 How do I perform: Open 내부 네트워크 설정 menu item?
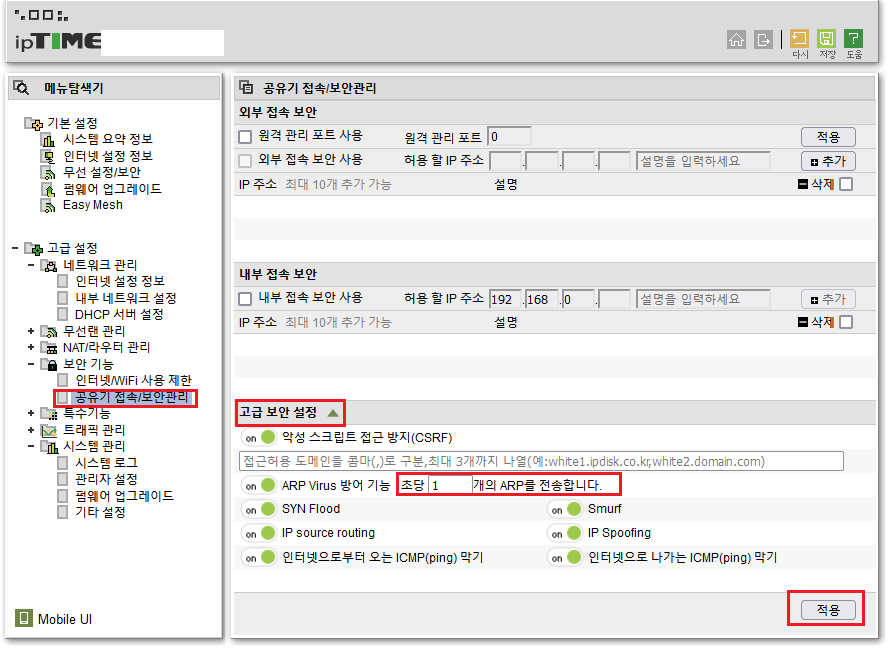126,298
